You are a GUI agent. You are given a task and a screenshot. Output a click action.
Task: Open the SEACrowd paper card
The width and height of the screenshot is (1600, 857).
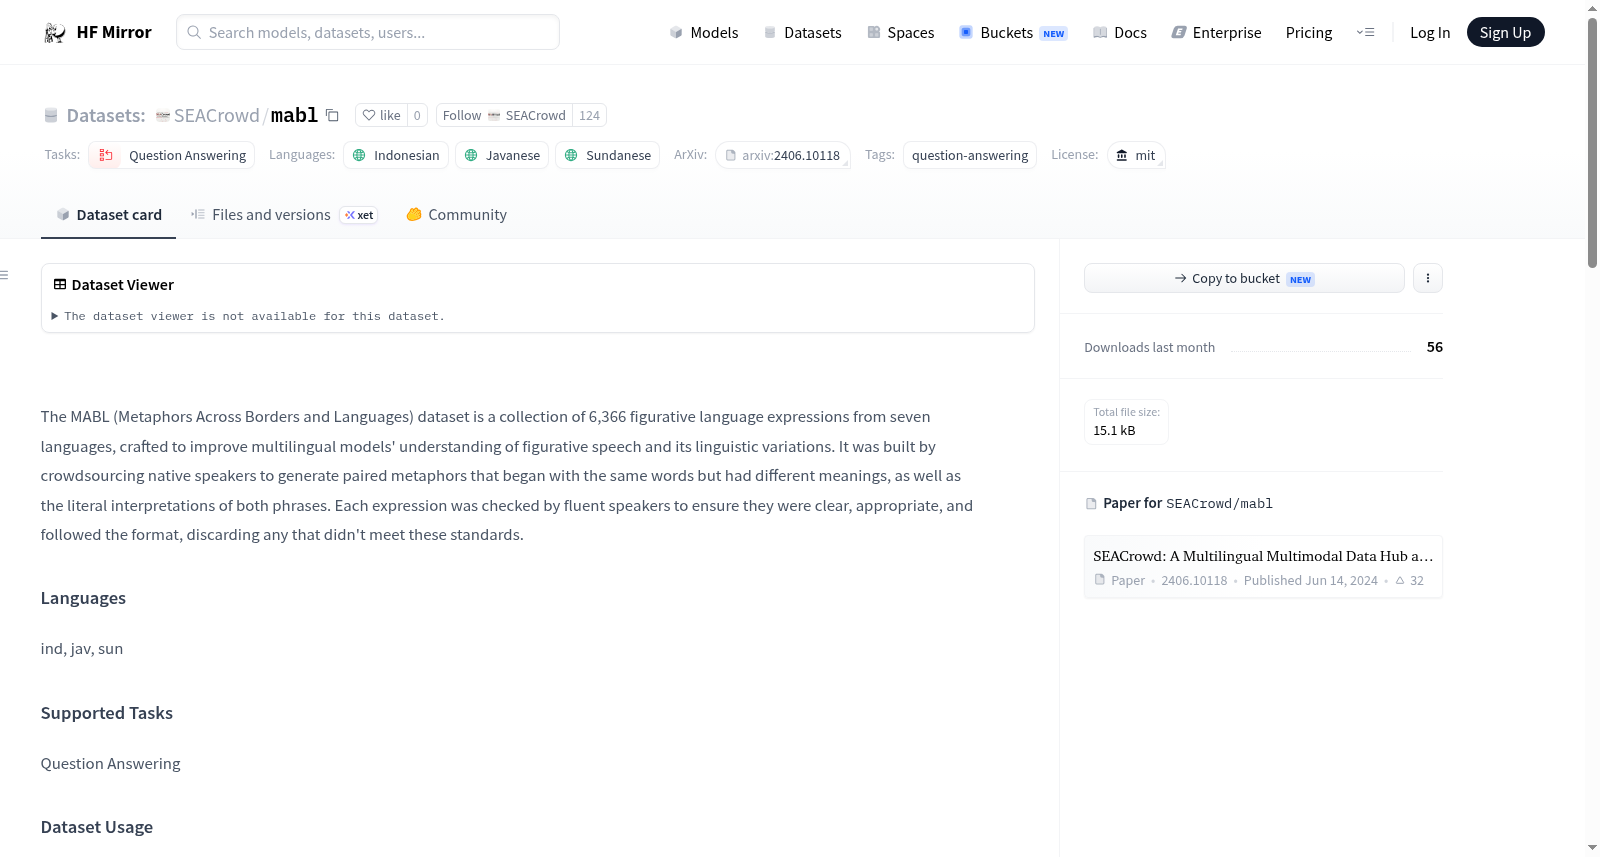coord(1263,567)
